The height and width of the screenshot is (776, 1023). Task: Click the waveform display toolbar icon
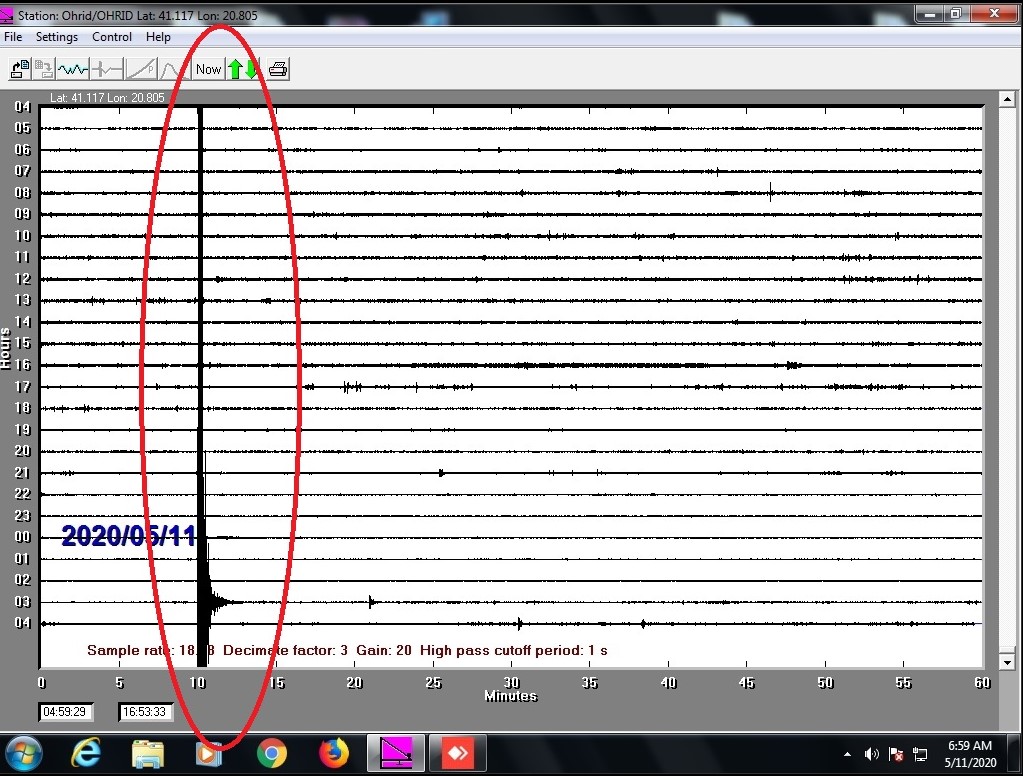[73, 69]
